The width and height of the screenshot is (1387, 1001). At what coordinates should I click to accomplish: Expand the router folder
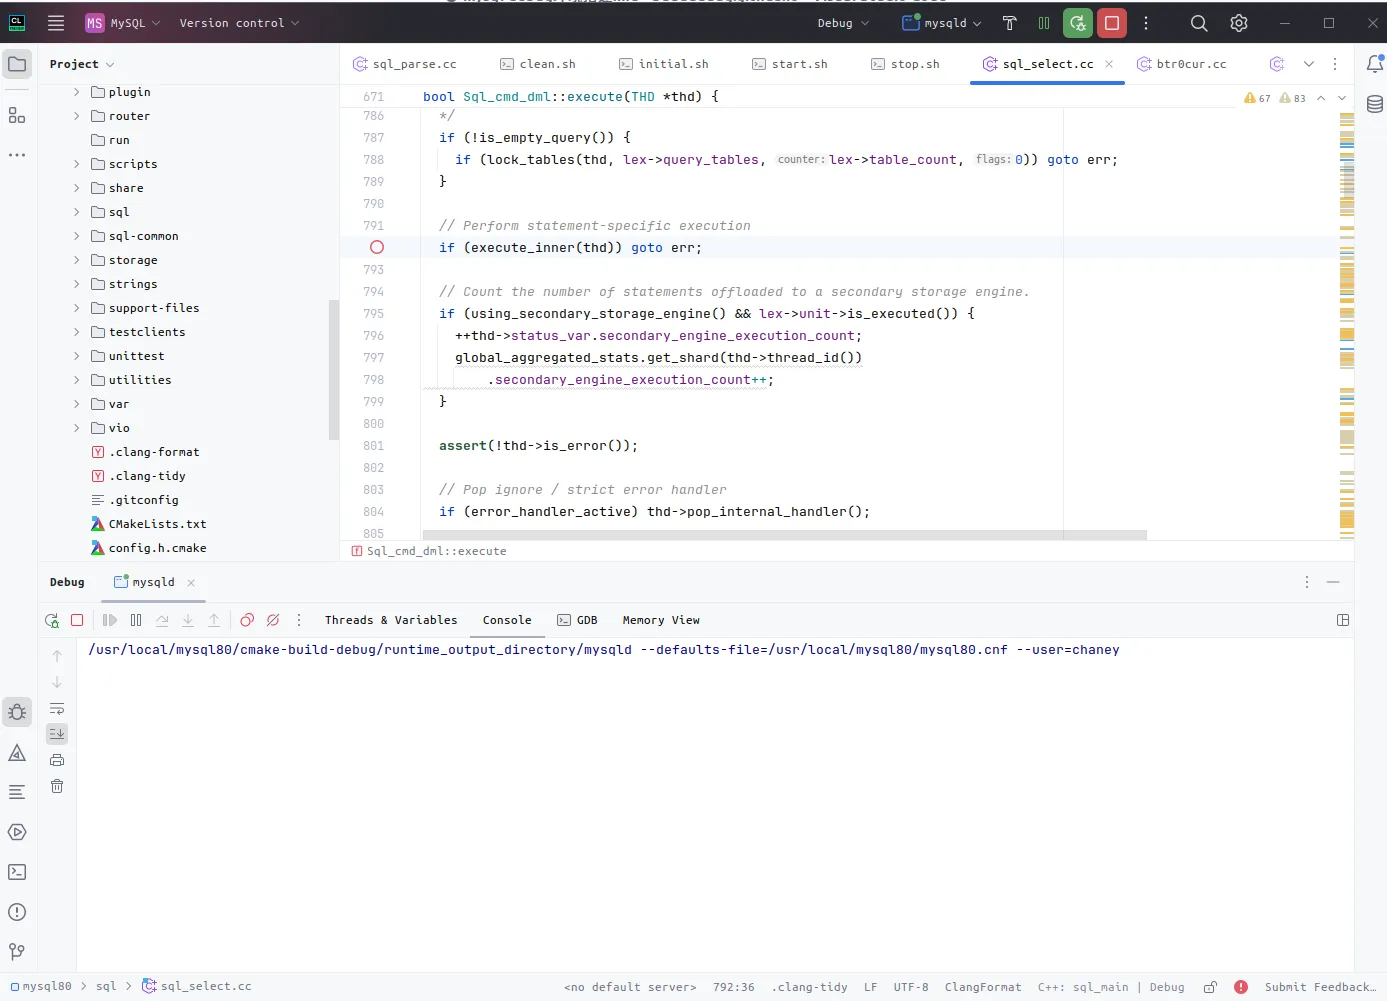point(76,116)
